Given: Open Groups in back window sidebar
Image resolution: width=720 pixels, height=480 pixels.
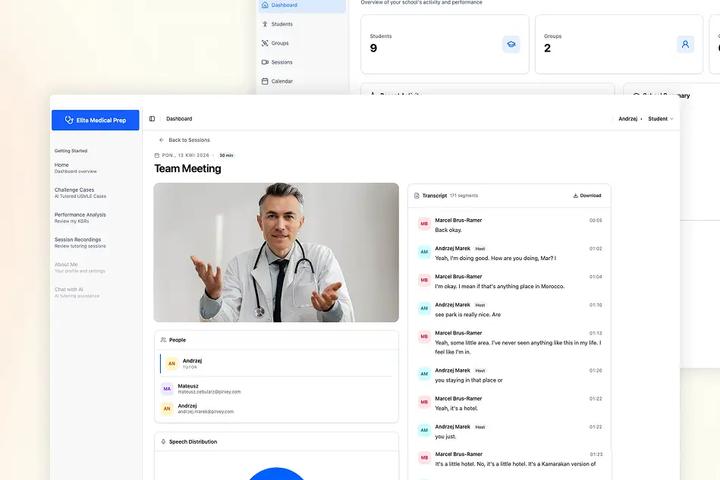Looking at the screenshot, I should (276, 43).
